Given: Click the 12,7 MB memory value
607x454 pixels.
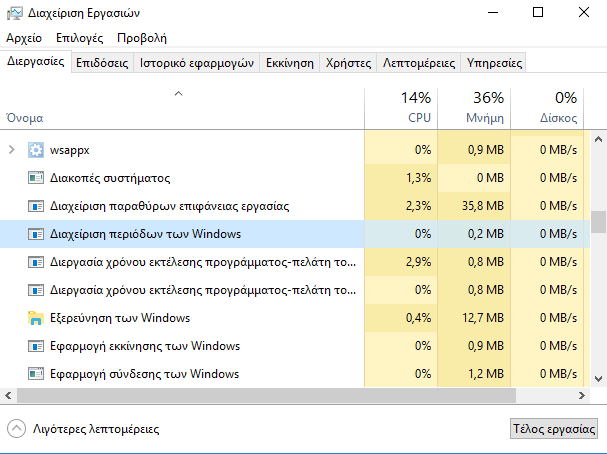Looking at the screenshot, I should tap(483, 318).
